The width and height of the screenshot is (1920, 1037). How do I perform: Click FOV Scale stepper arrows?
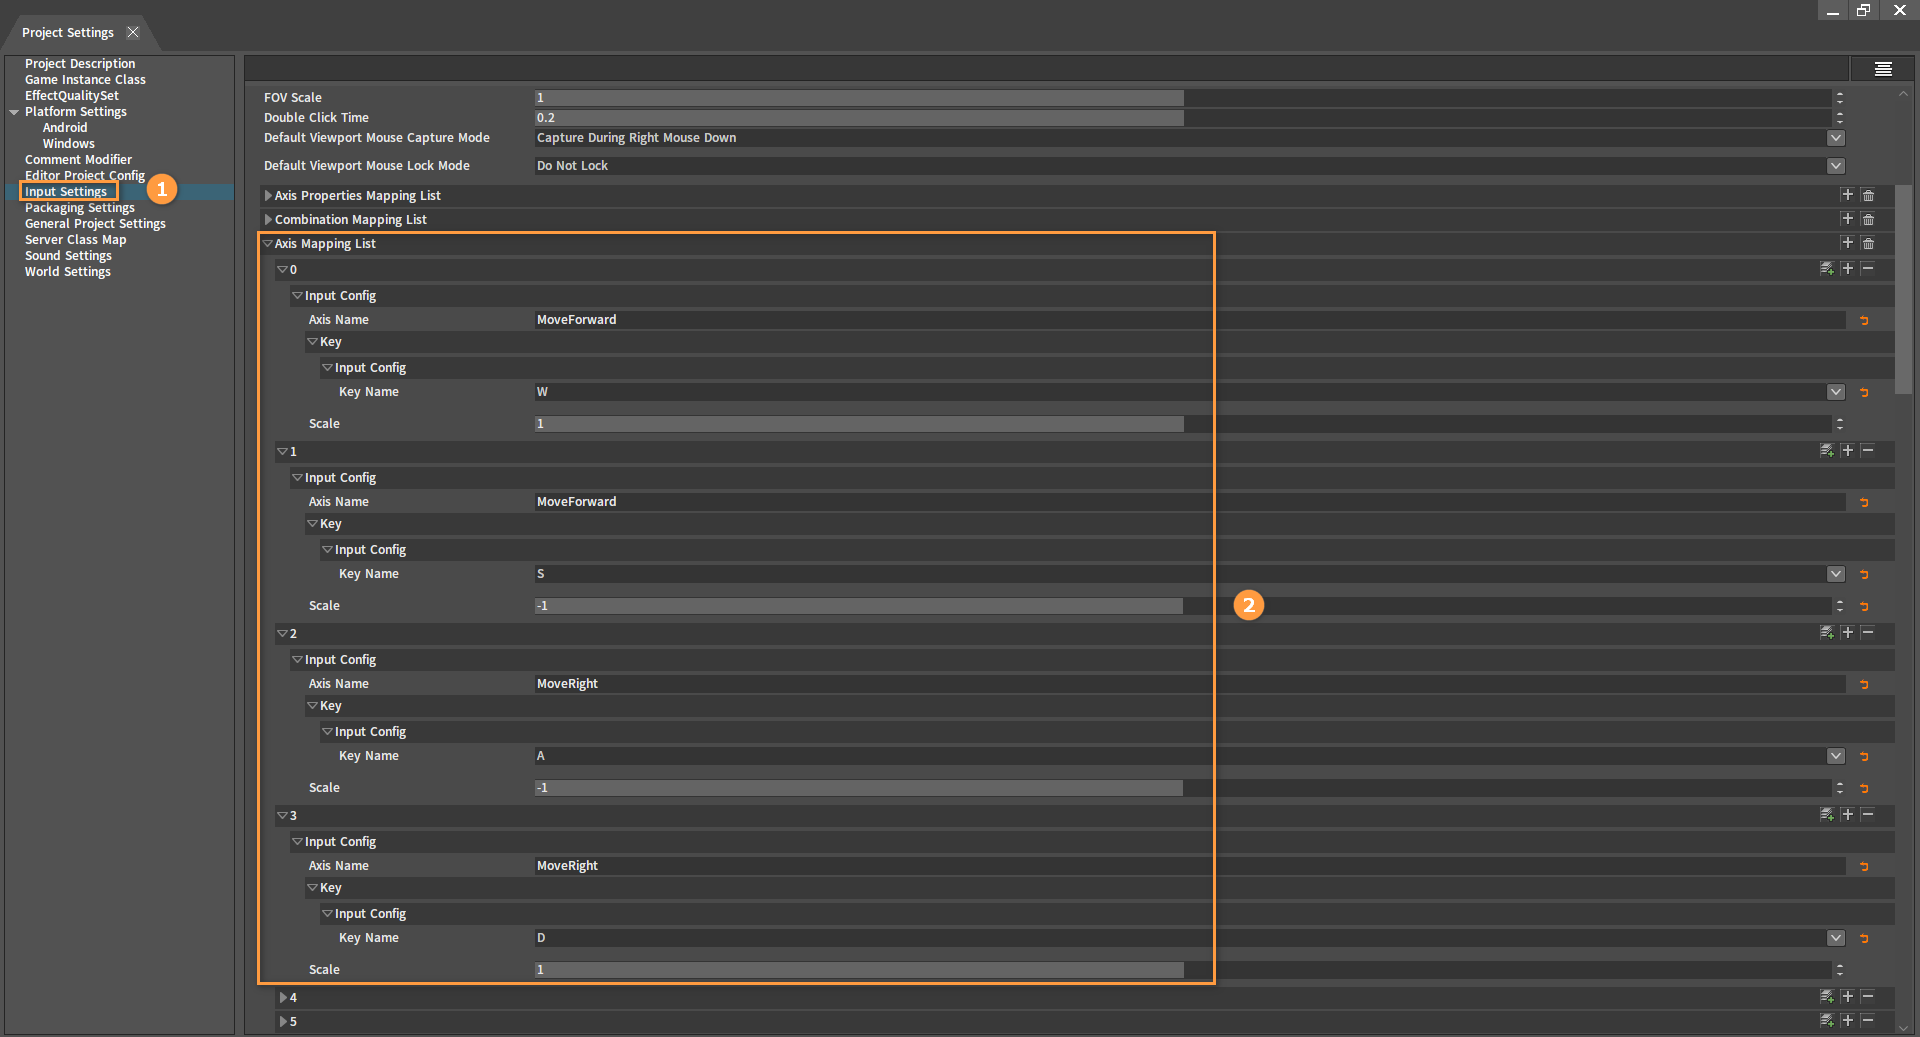pos(1839,98)
